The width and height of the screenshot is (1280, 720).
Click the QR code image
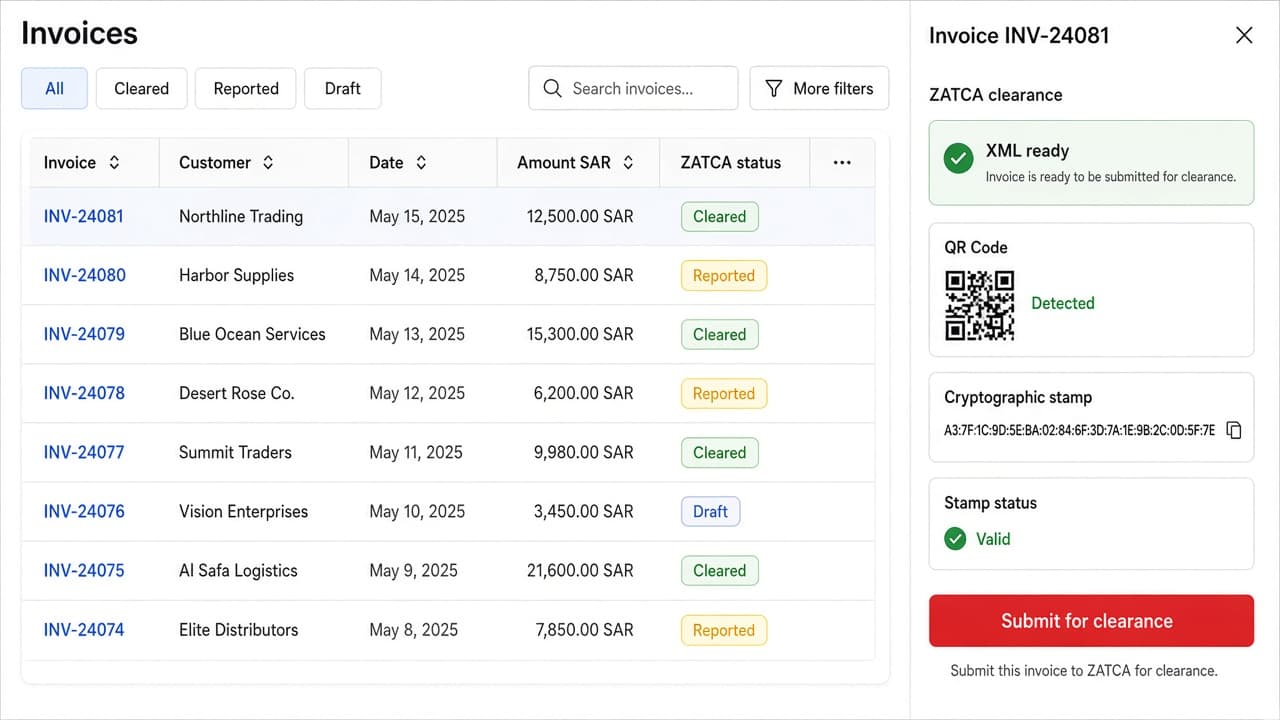tap(980, 305)
